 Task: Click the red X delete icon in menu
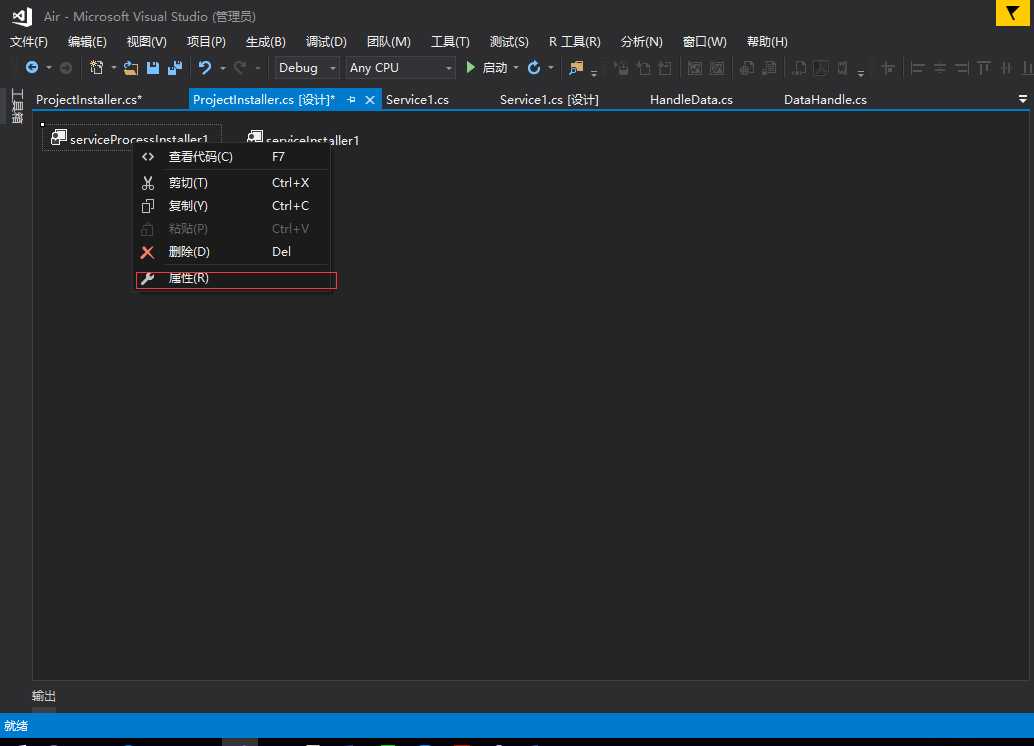pos(148,252)
